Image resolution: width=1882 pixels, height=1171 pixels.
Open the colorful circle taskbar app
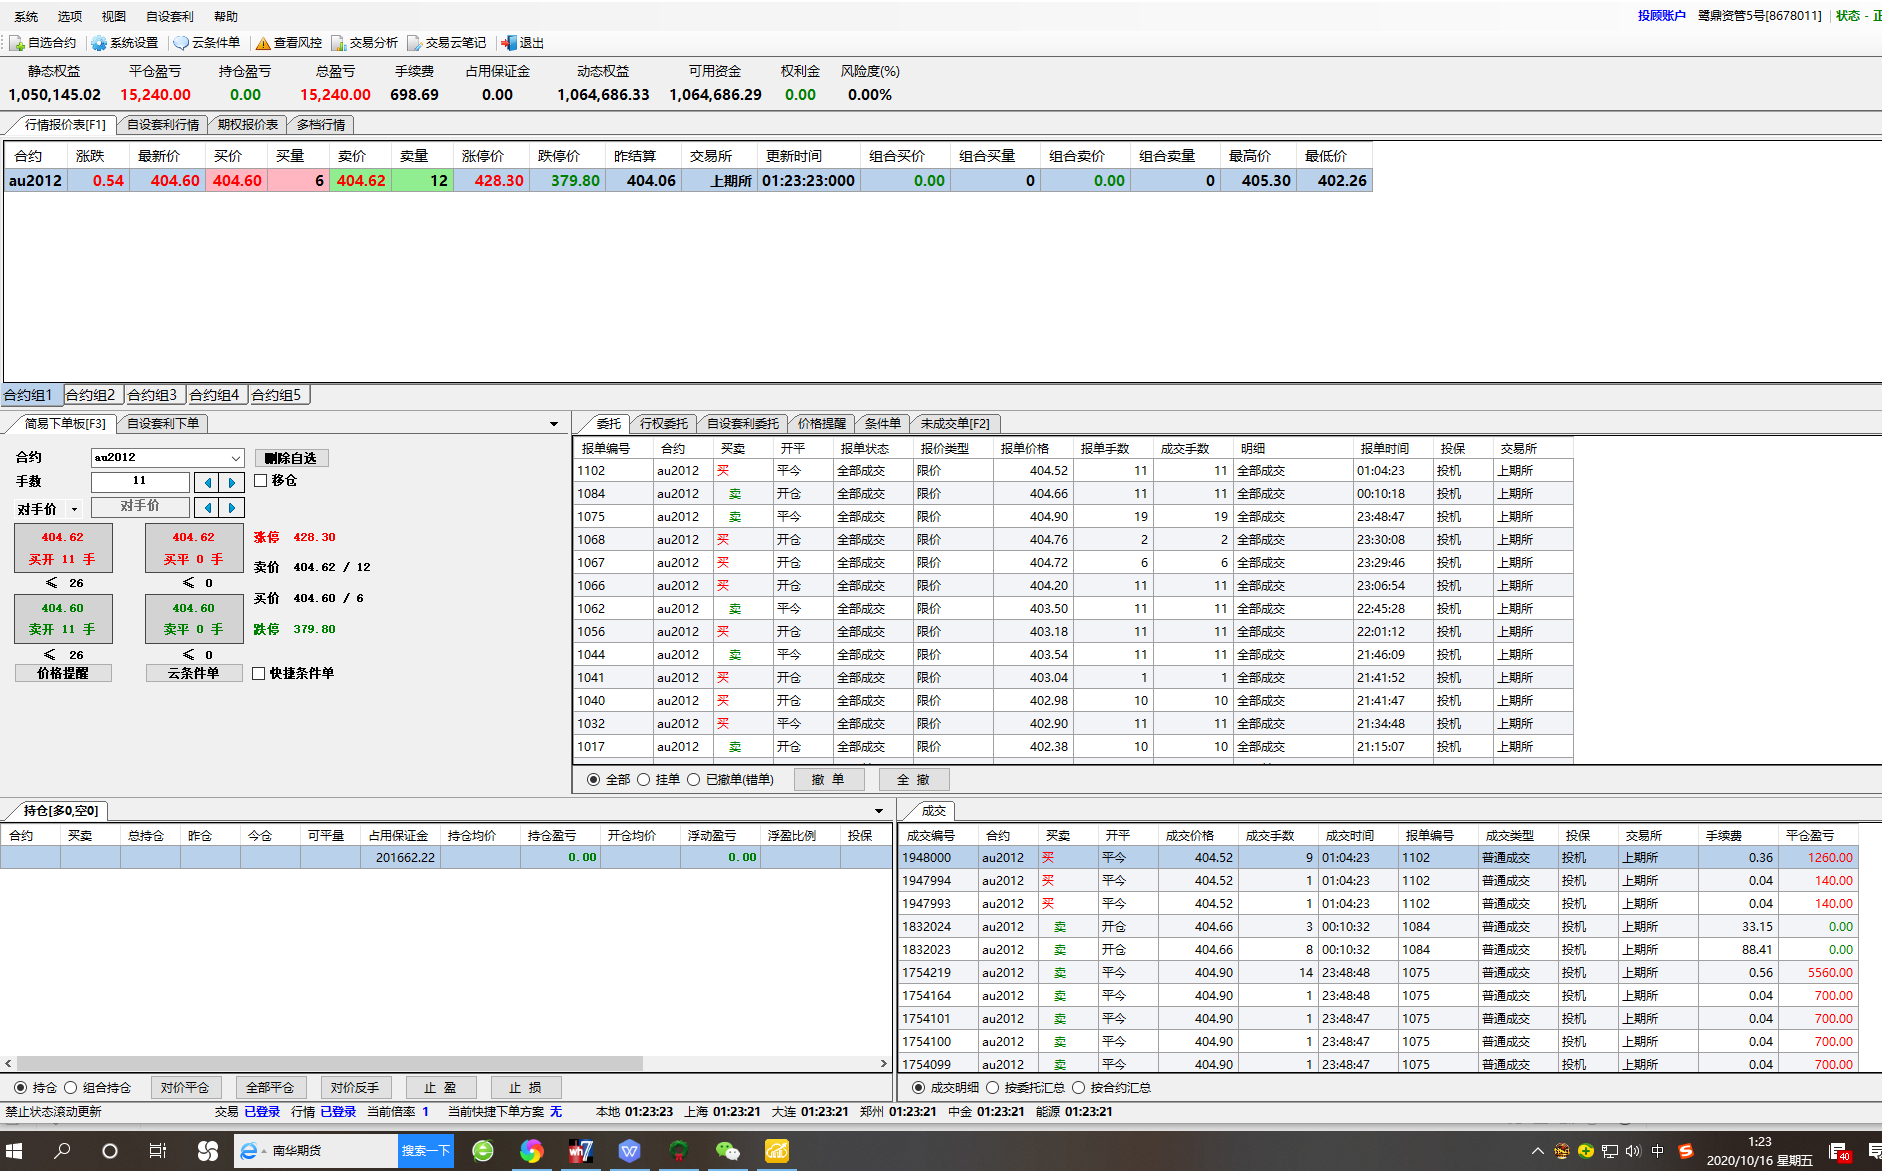coord(531,1151)
